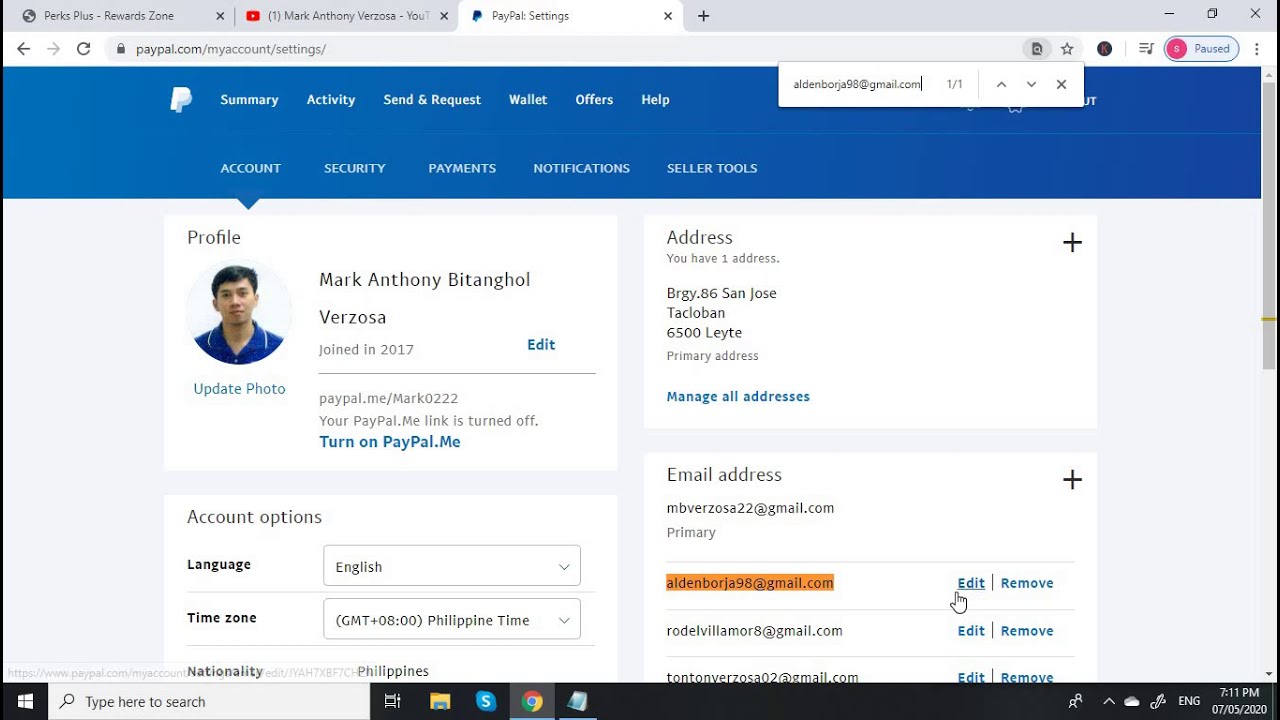Open Send & Request menu
Screen dimensions: 1280x720
coord(432,99)
